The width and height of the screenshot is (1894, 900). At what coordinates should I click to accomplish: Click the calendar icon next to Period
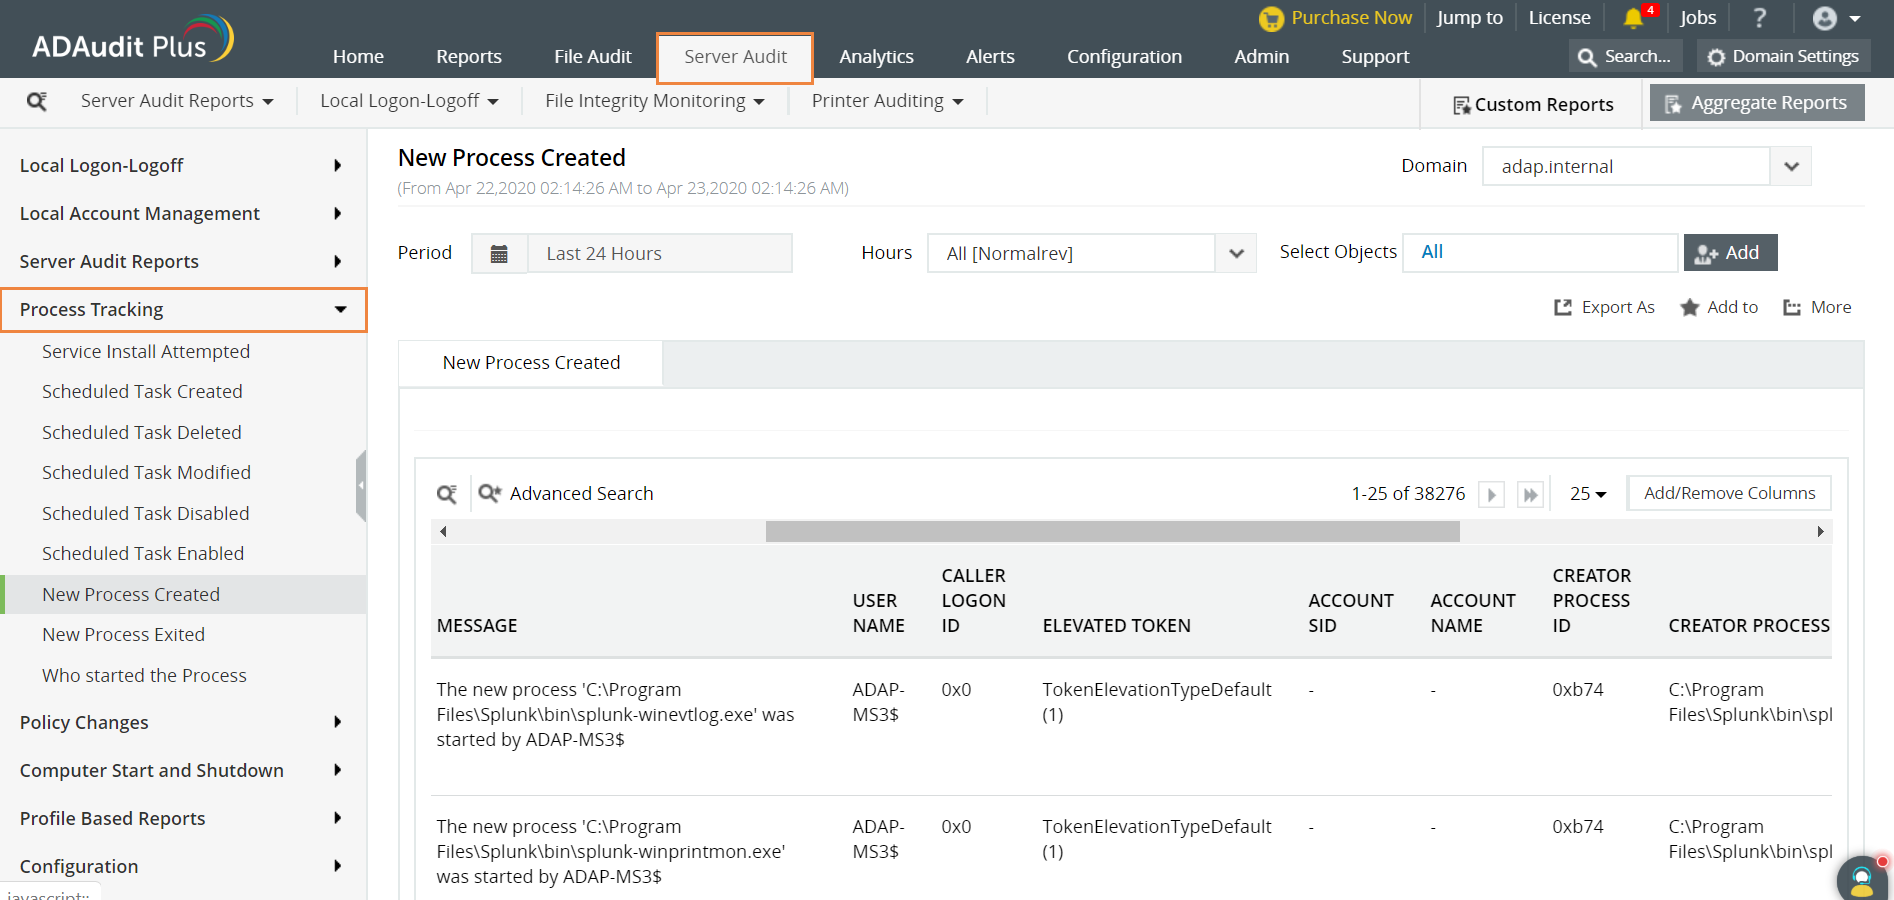coord(499,253)
